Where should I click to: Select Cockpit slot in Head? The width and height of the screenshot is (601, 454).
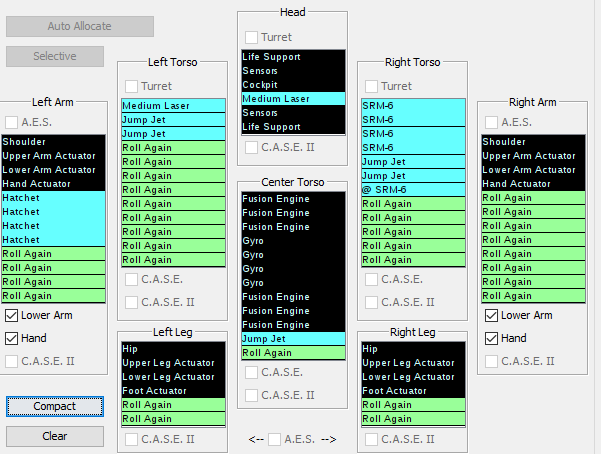[x=293, y=85]
